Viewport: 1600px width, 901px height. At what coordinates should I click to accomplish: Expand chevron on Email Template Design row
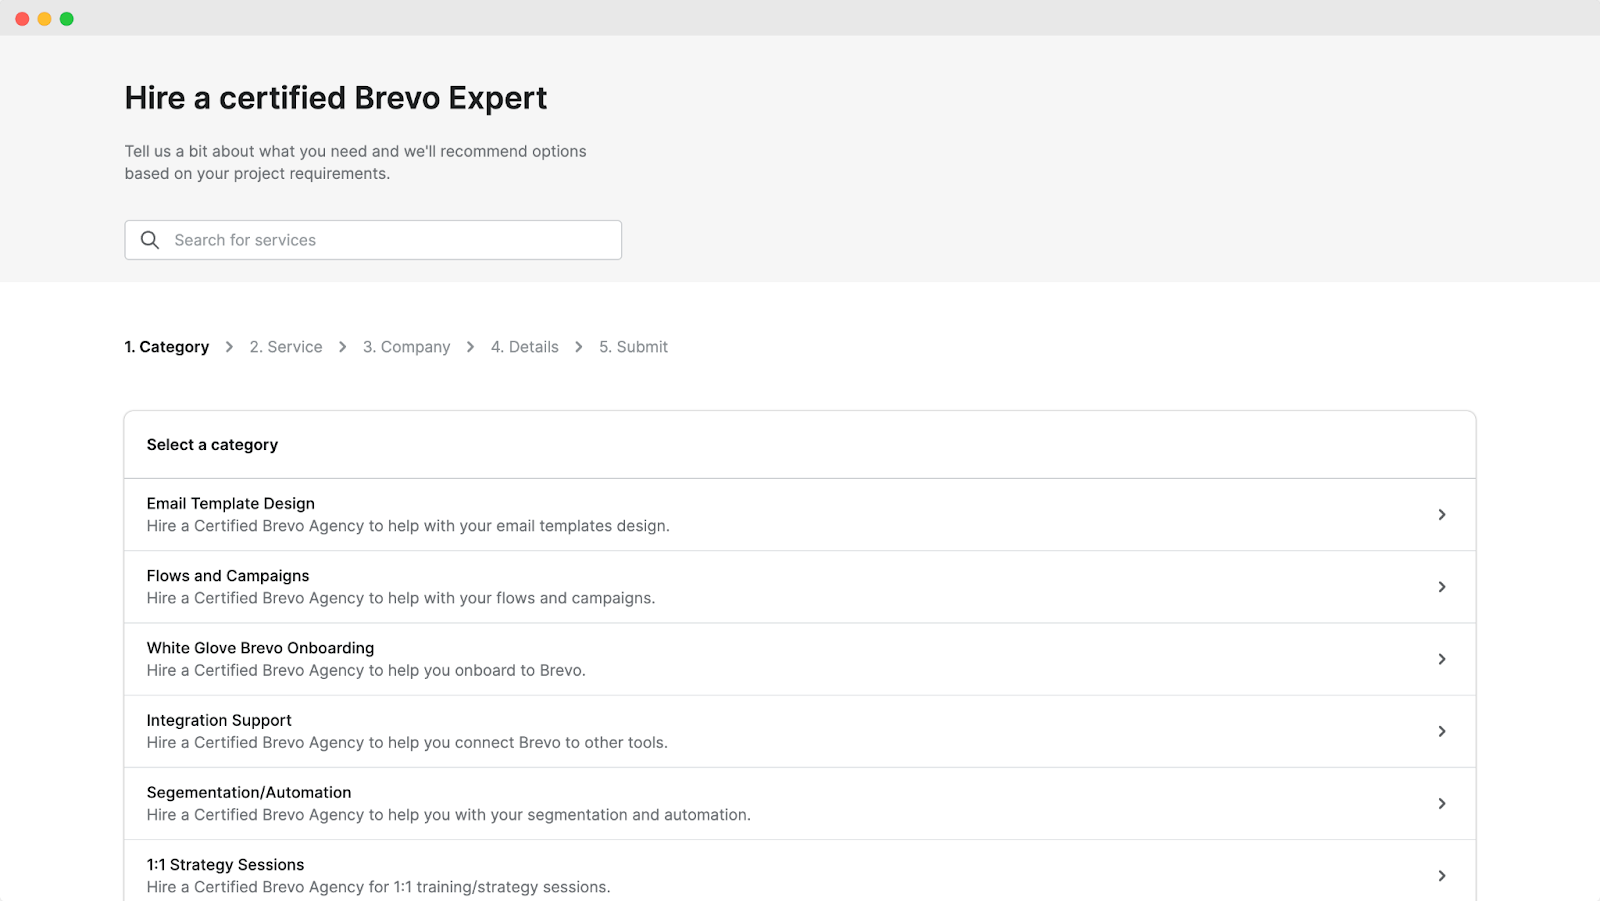1442,515
